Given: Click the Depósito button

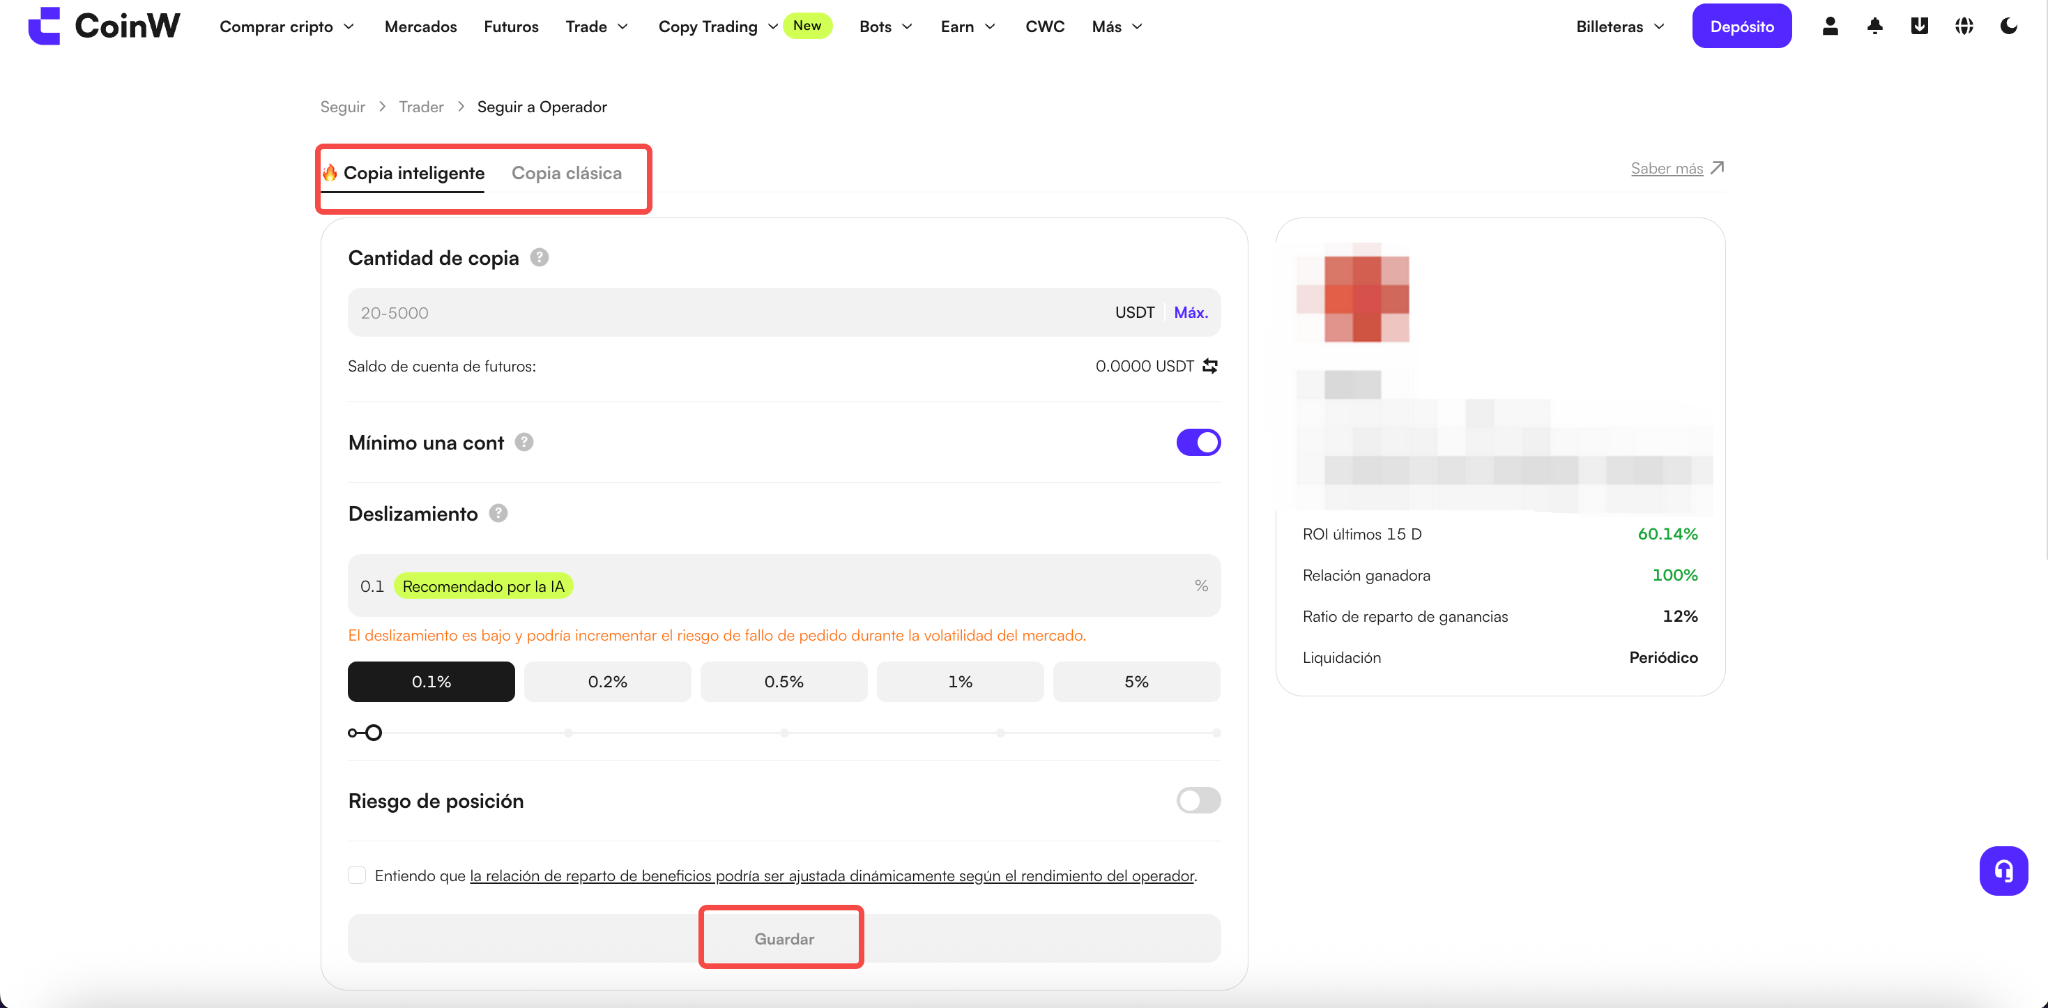Looking at the screenshot, I should pos(1742,26).
